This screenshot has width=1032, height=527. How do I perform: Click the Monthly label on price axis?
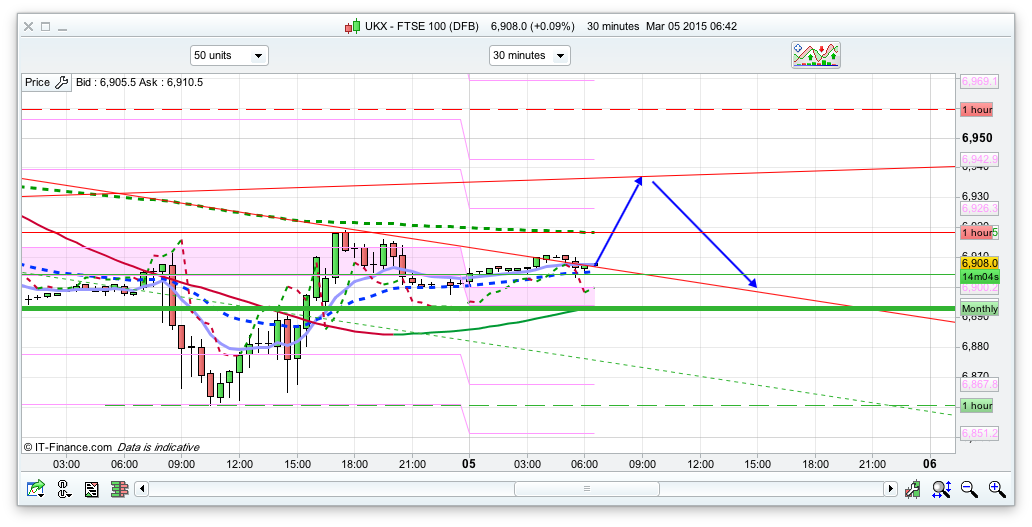click(979, 310)
